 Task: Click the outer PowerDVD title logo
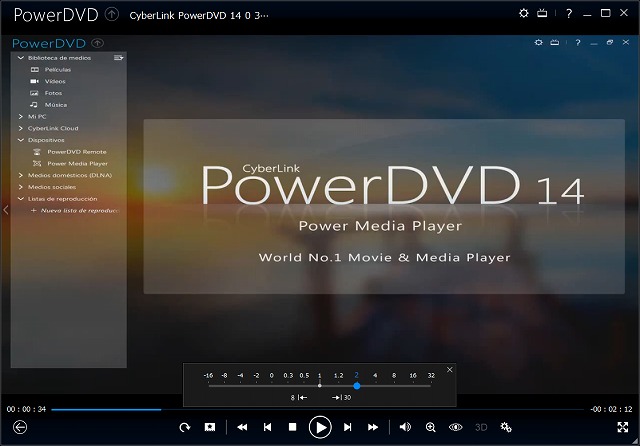pos(56,15)
